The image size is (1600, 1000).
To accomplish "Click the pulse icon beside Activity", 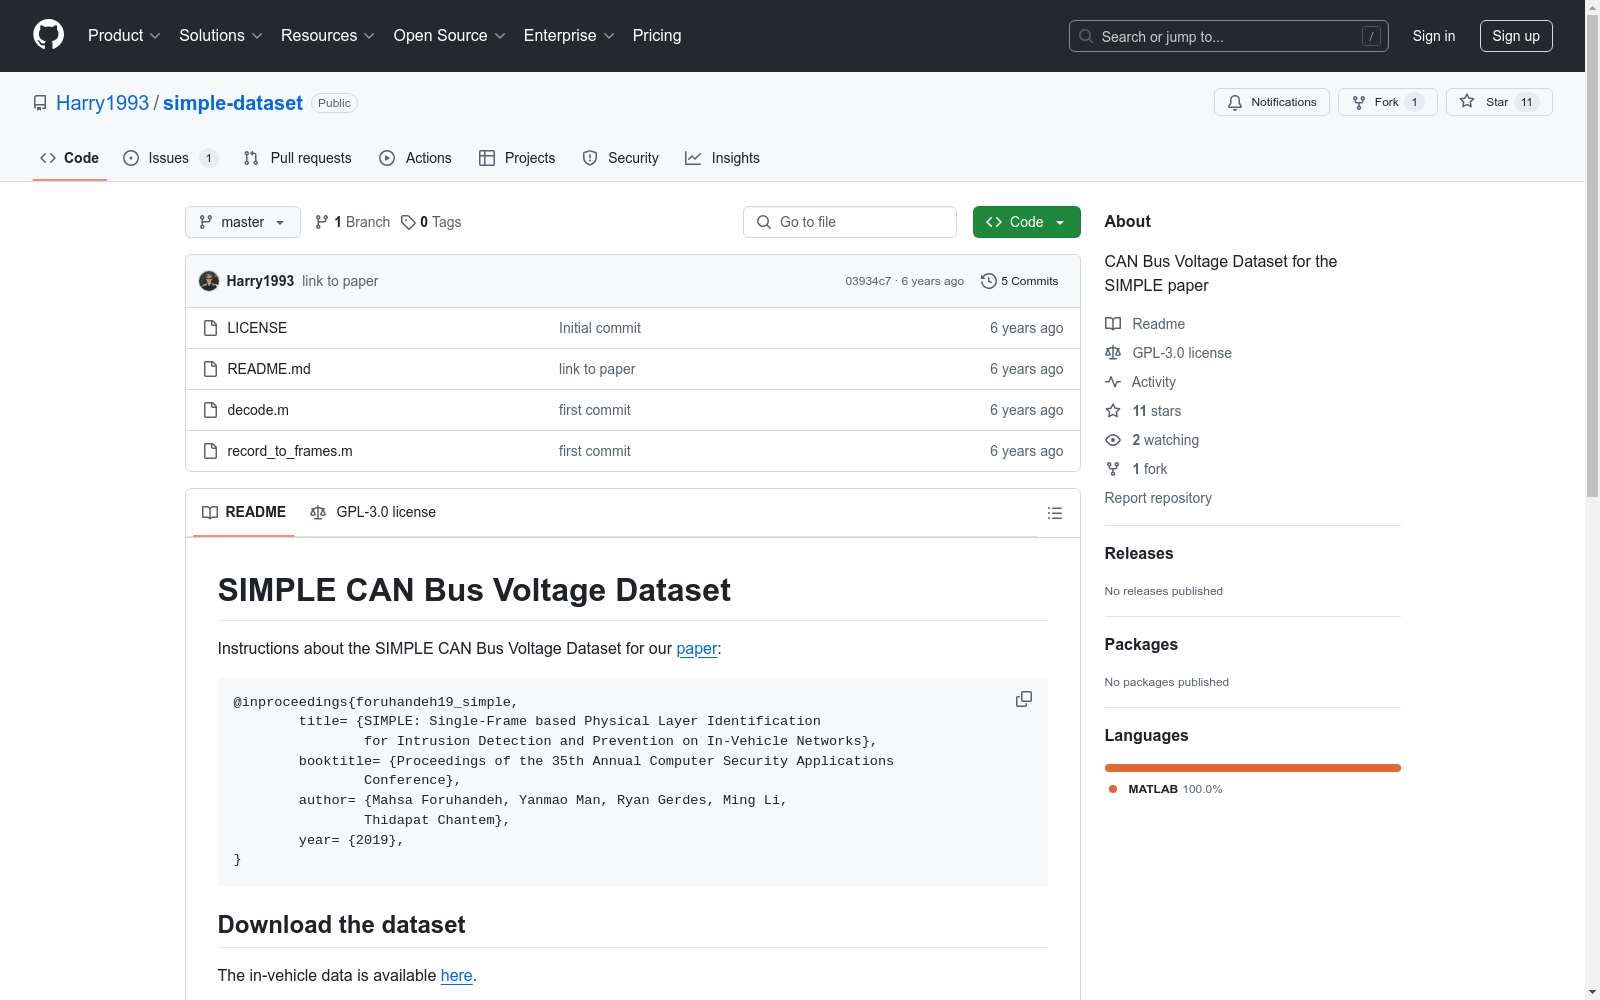I will pos(1113,382).
